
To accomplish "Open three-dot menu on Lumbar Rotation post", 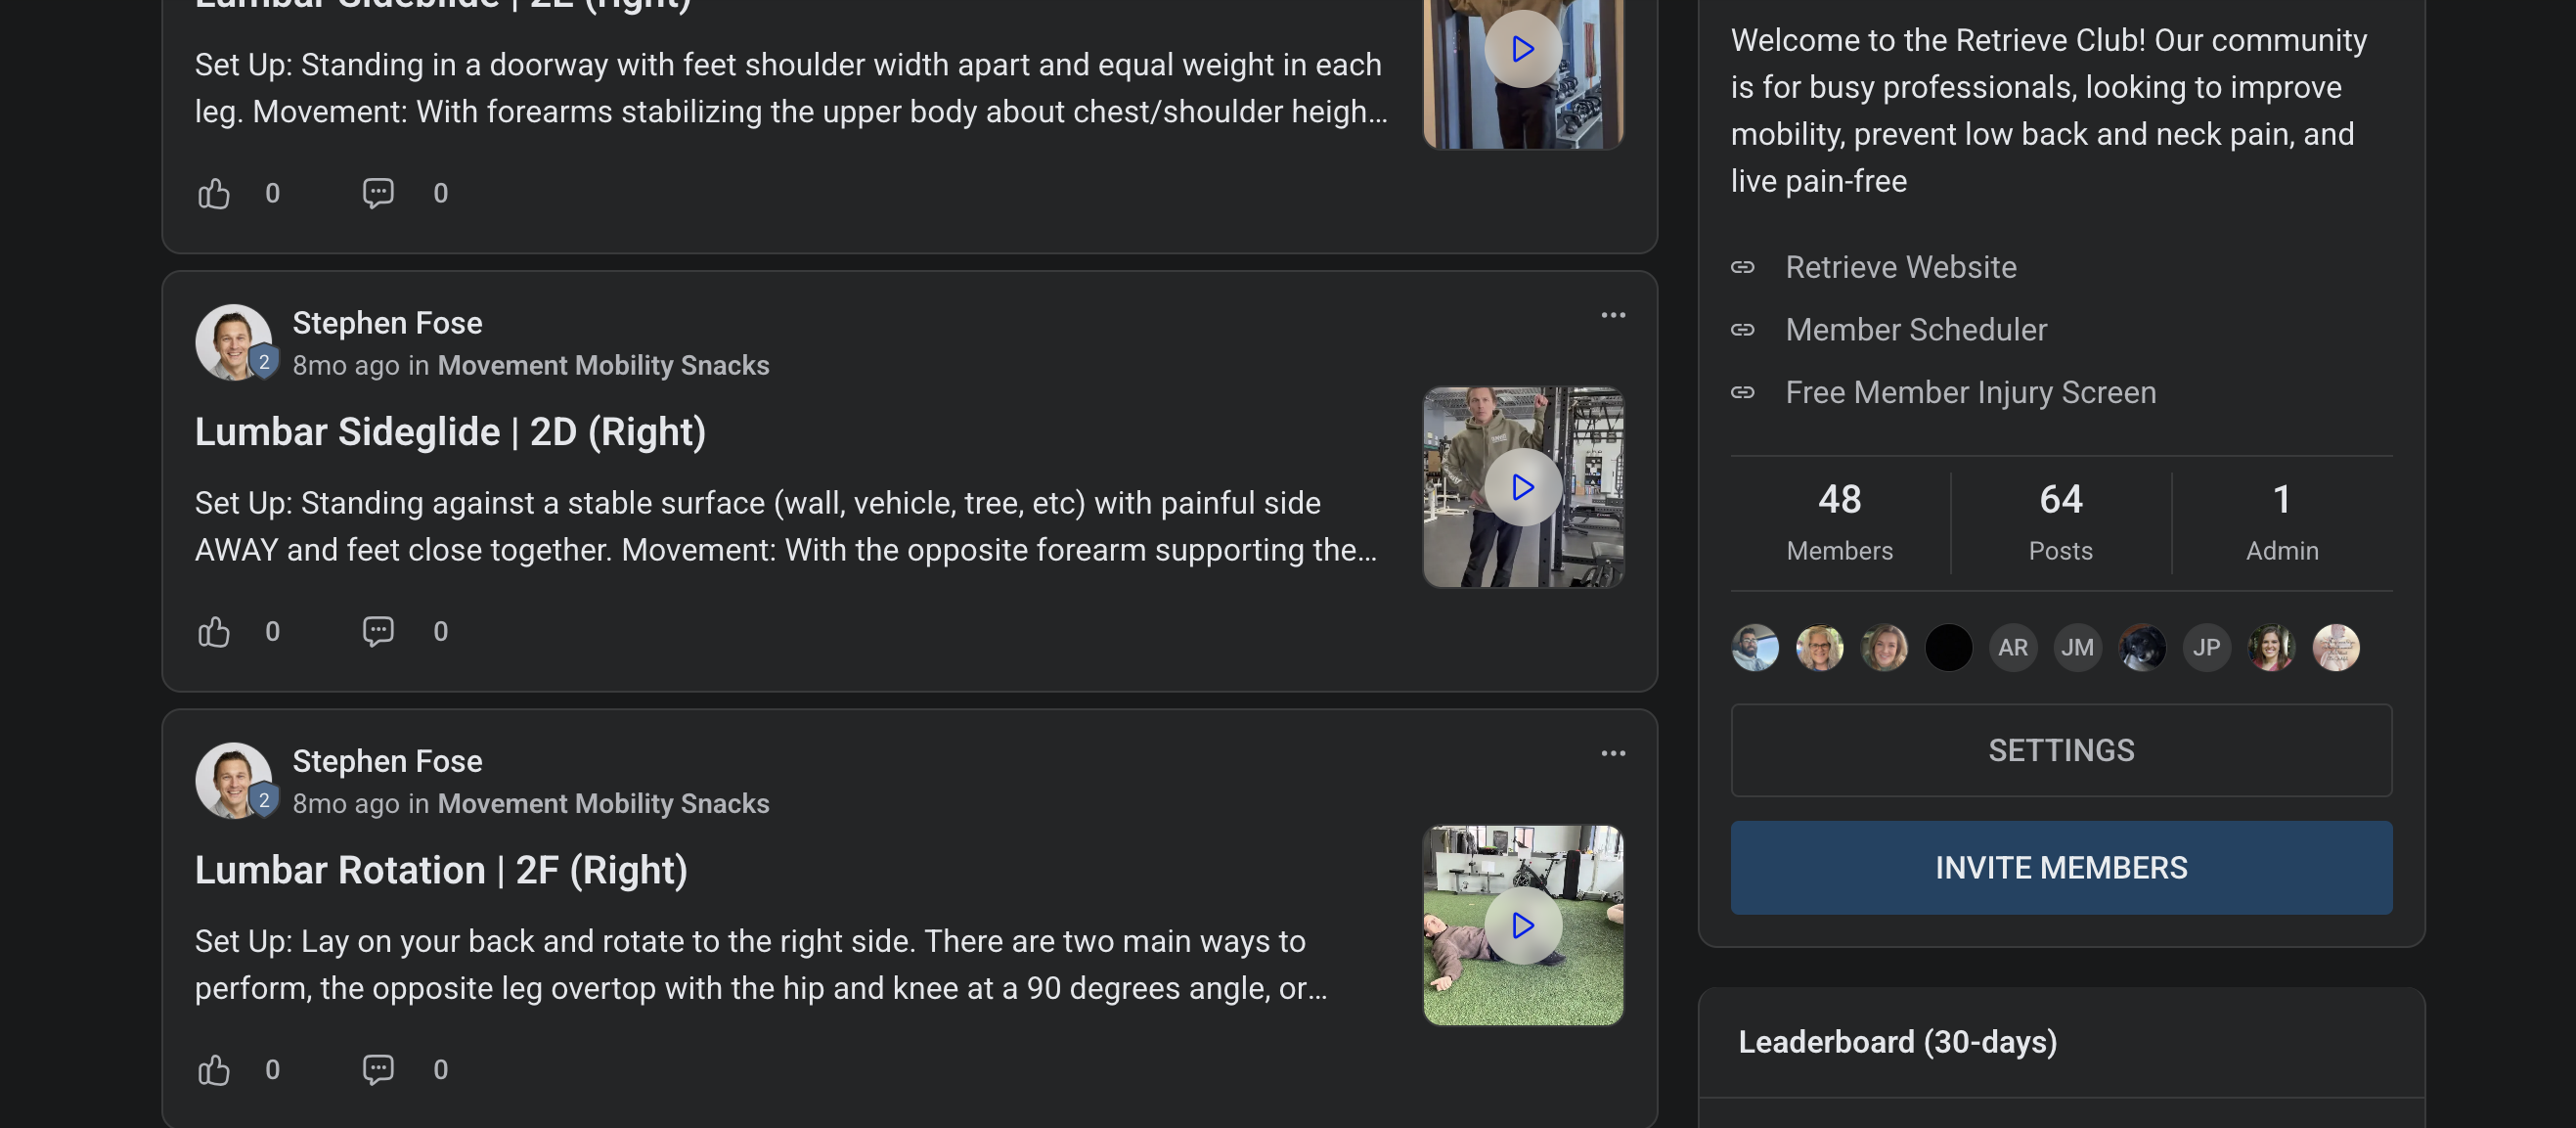I will [x=1612, y=754].
